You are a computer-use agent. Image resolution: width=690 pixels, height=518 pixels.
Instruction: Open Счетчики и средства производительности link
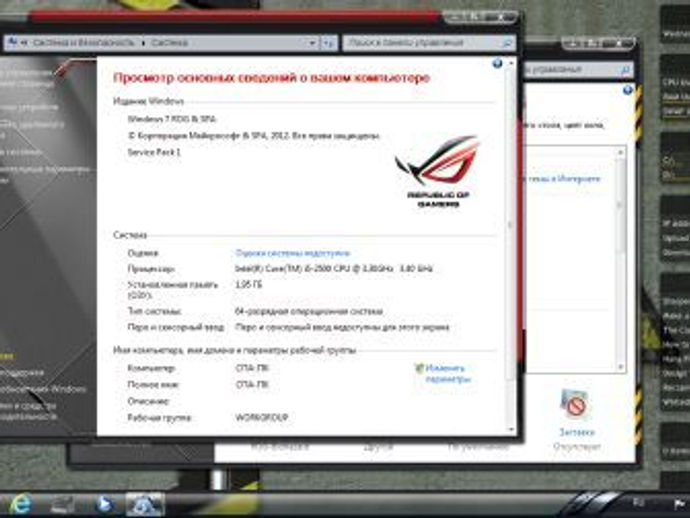[28, 411]
